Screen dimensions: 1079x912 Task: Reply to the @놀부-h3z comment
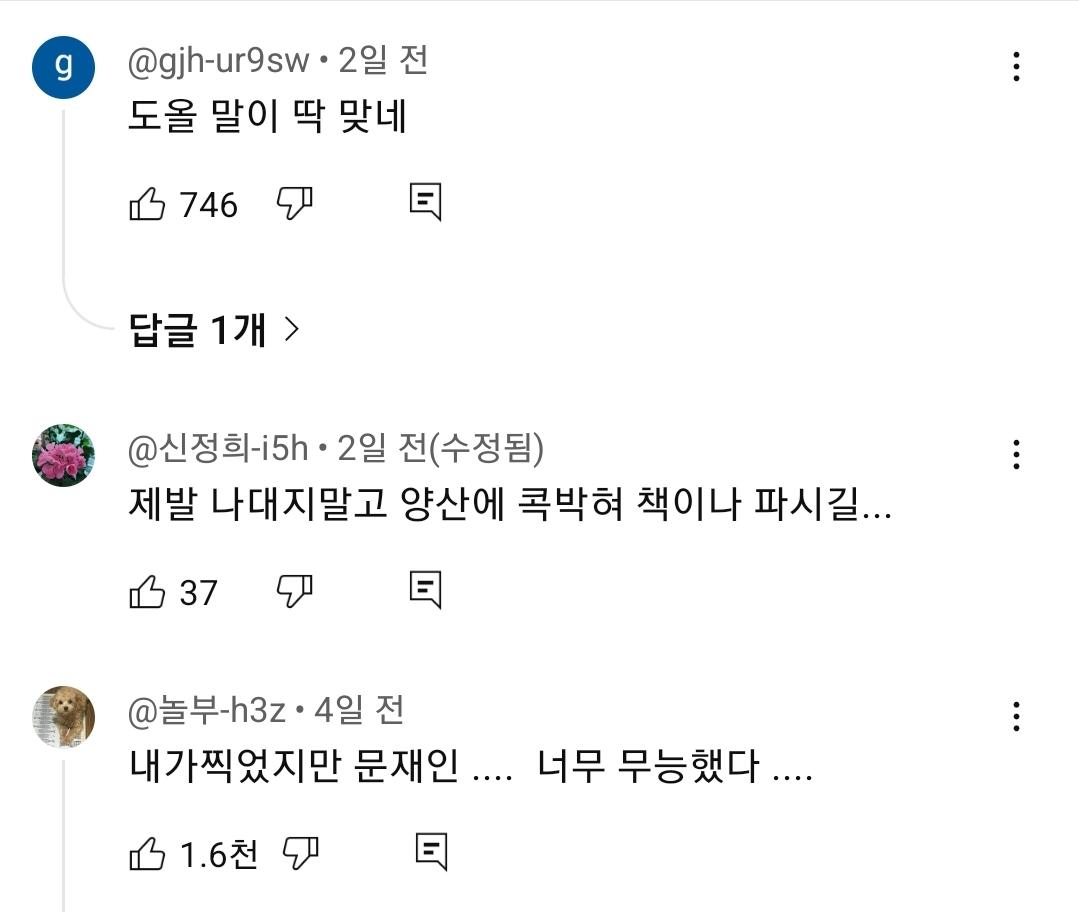coord(431,852)
